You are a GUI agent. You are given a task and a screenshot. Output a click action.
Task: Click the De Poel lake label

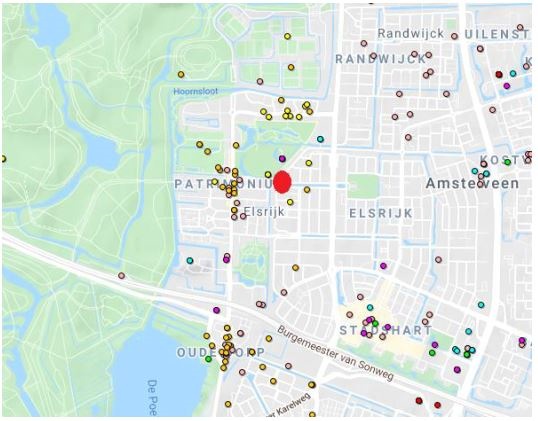[x=153, y=397]
